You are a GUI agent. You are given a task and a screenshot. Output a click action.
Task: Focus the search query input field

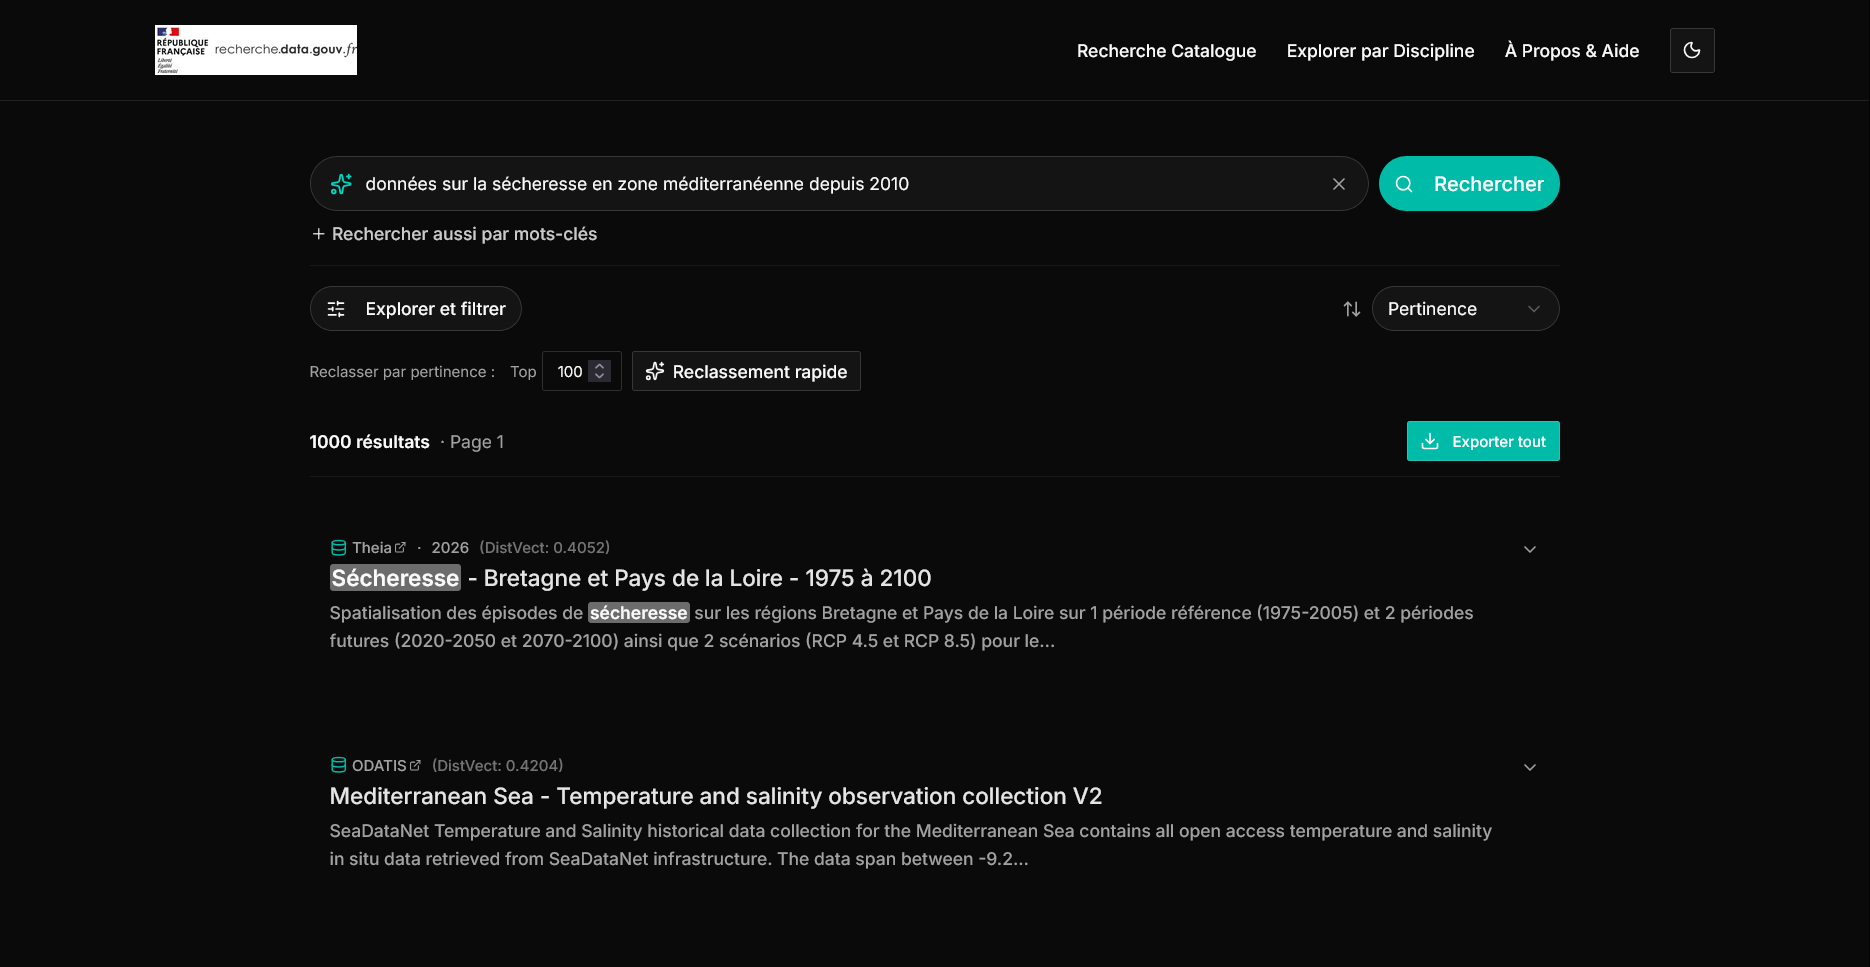839,184
